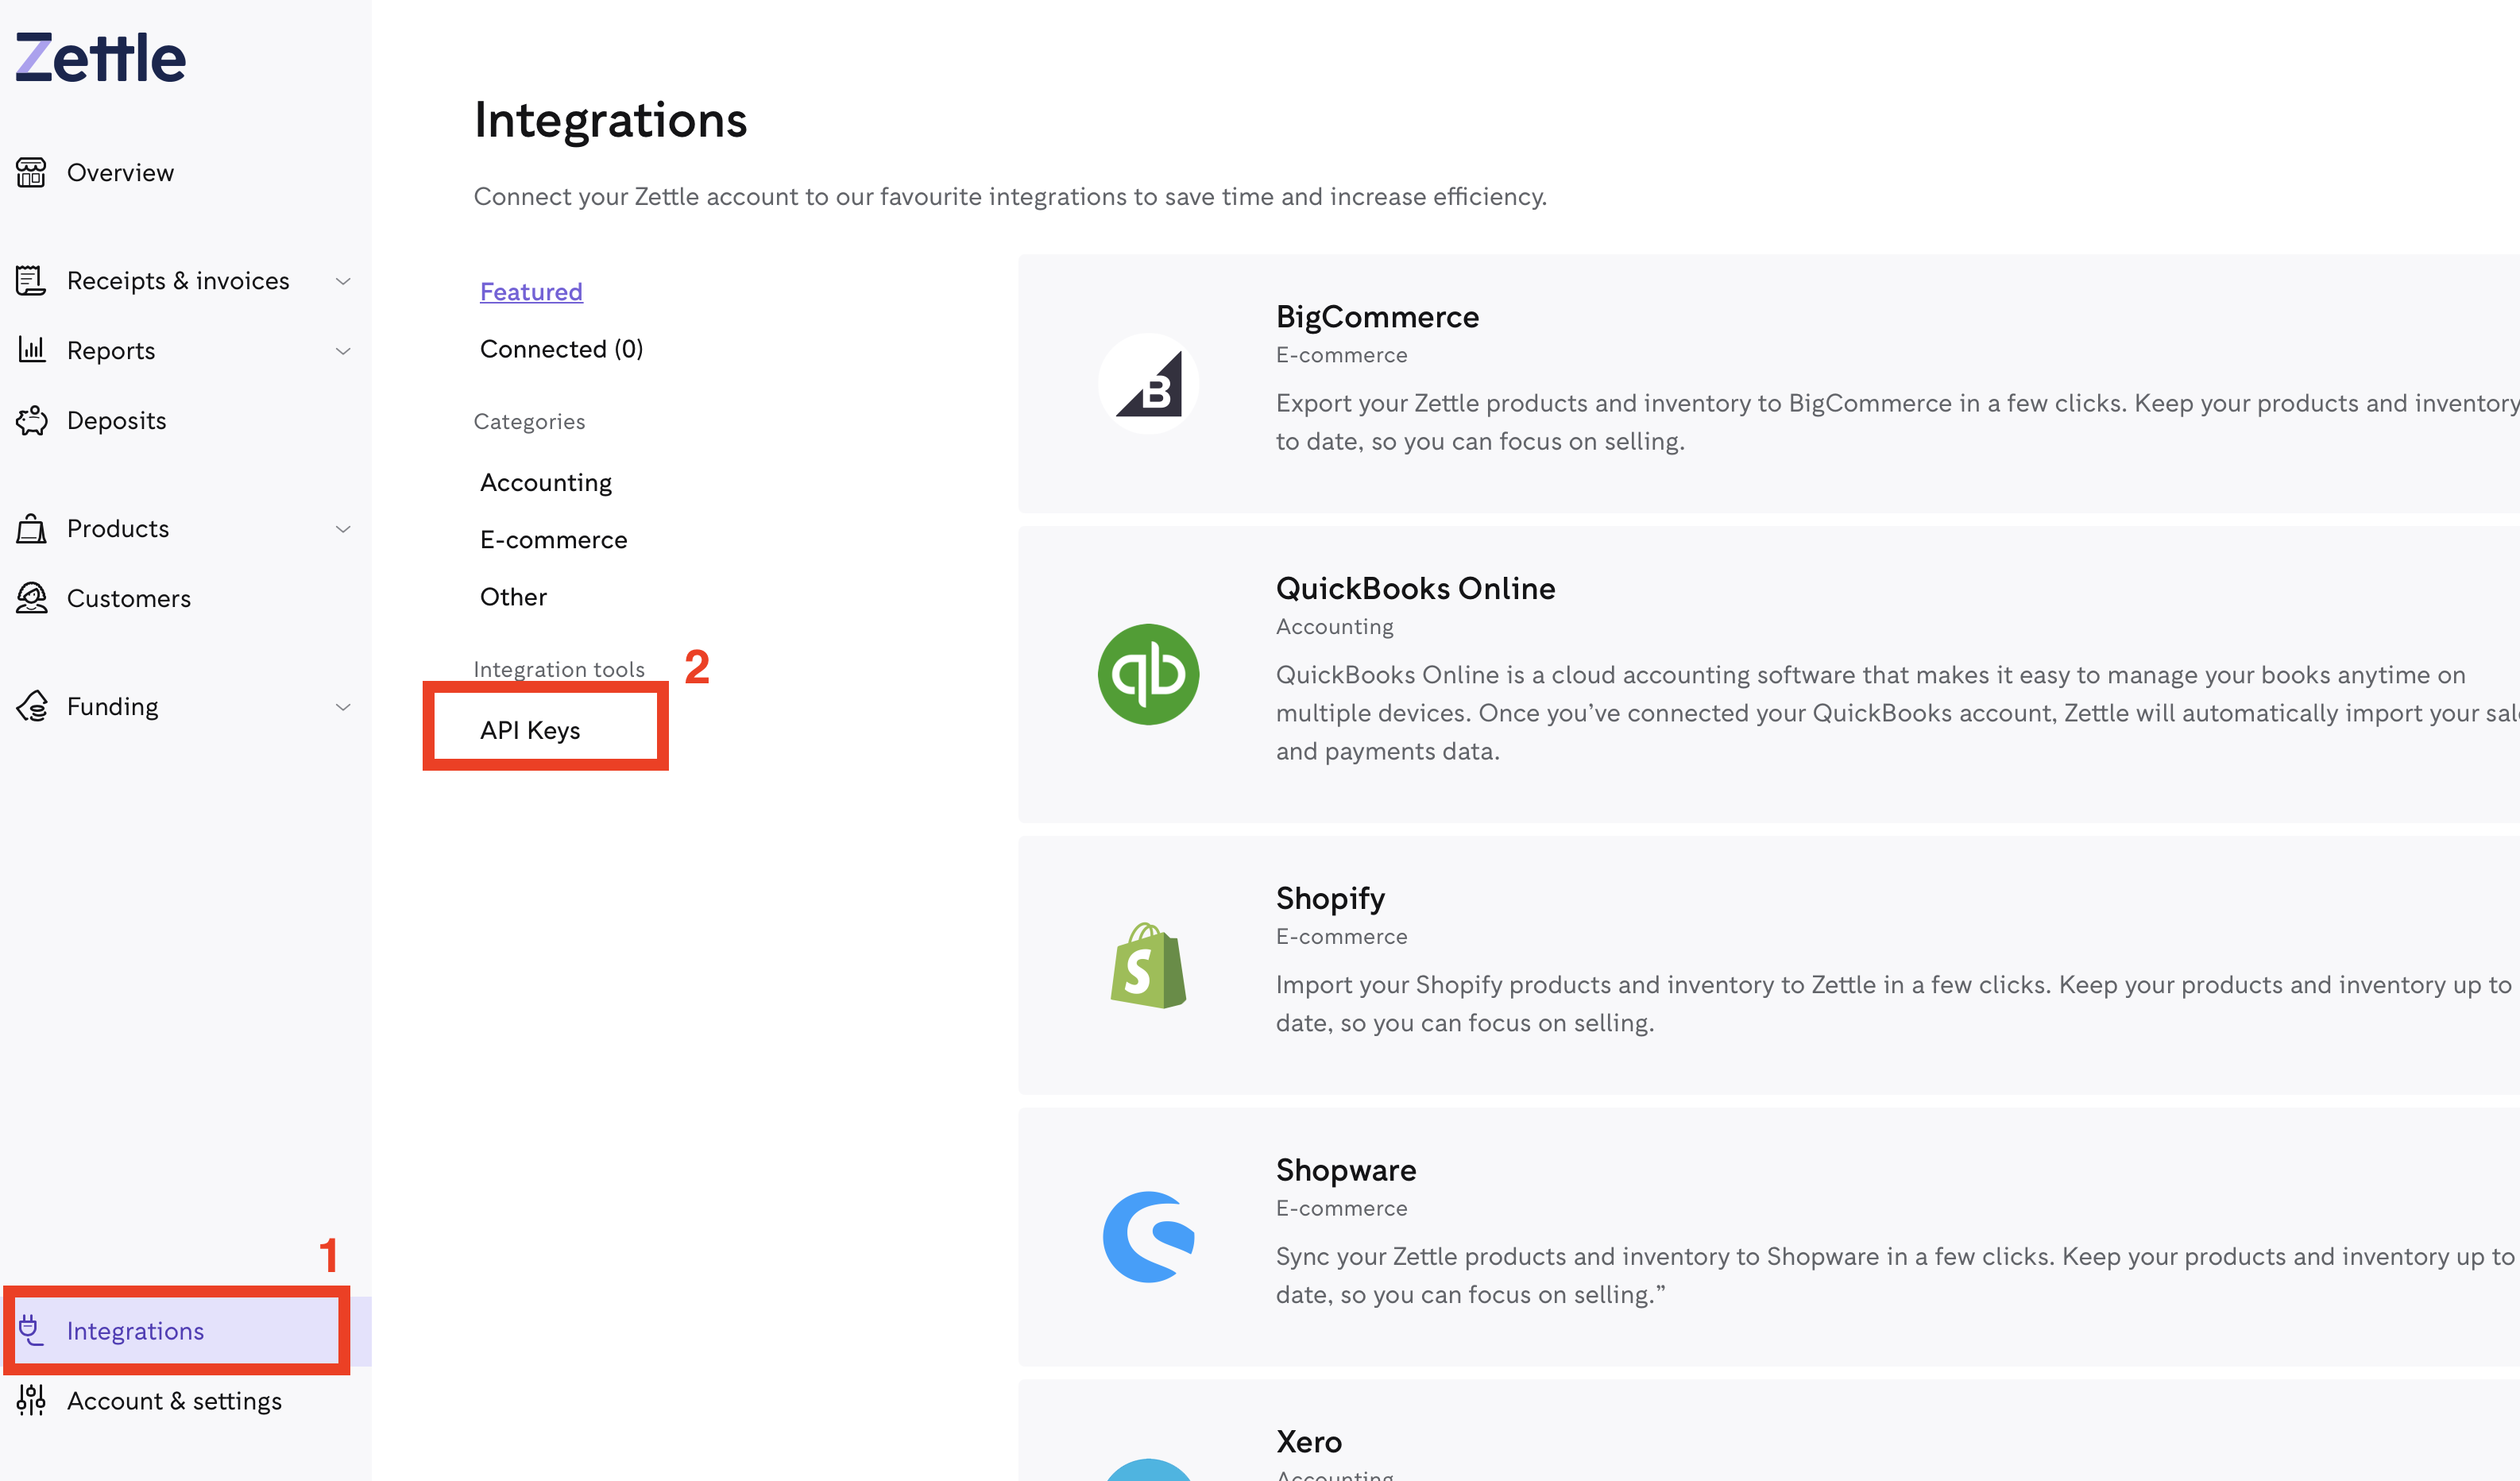Screen dimensions: 2520x1481
Task: Click the Integrations page heading
Action: (610, 120)
